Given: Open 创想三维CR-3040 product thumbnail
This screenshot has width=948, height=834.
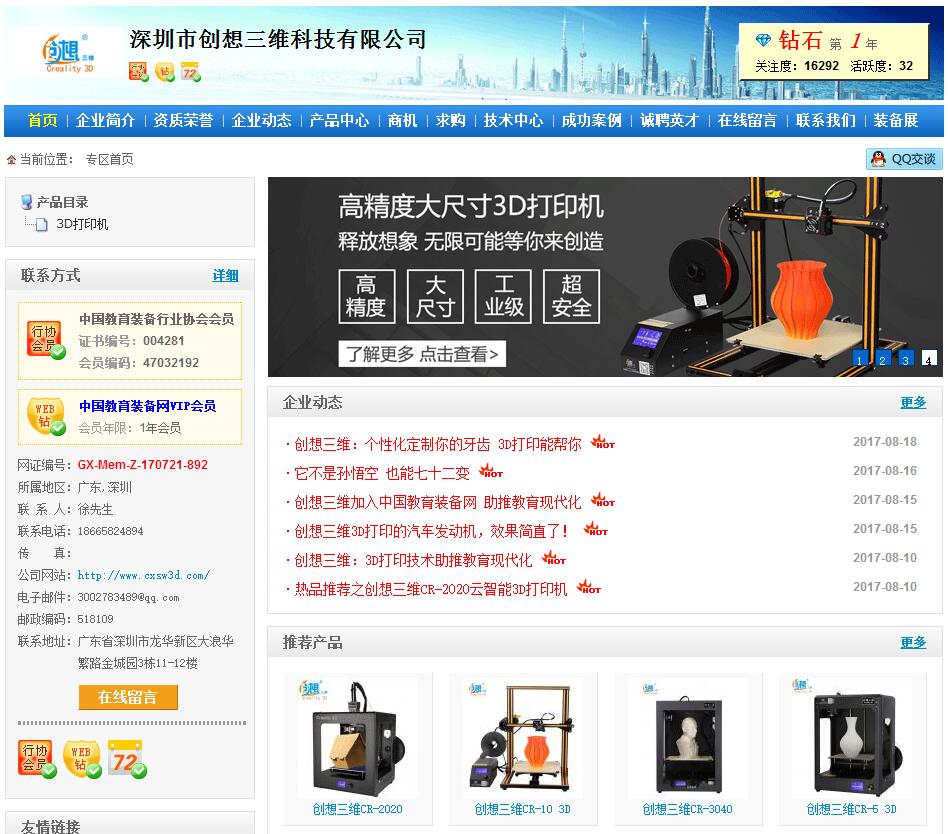Looking at the screenshot, I should pos(687,737).
